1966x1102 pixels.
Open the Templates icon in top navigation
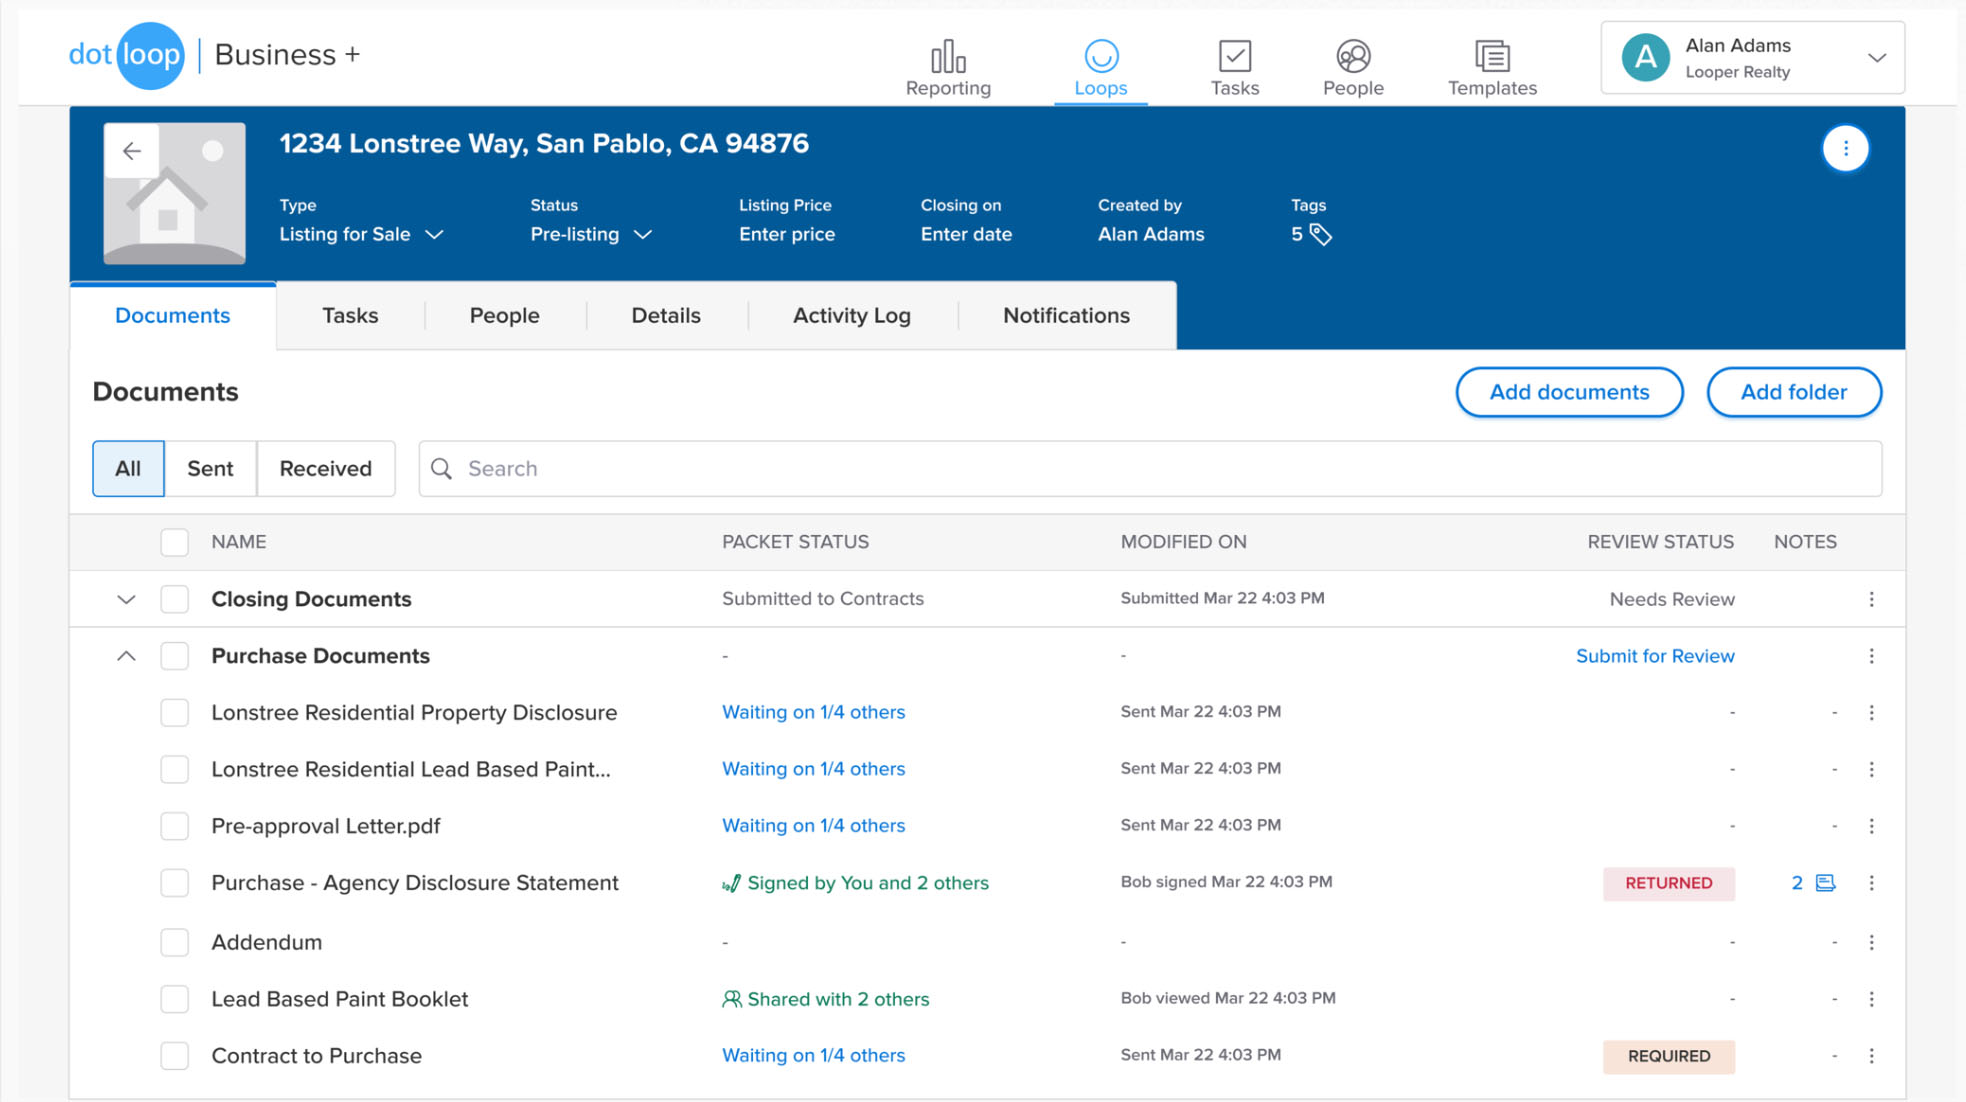(1491, 57)
